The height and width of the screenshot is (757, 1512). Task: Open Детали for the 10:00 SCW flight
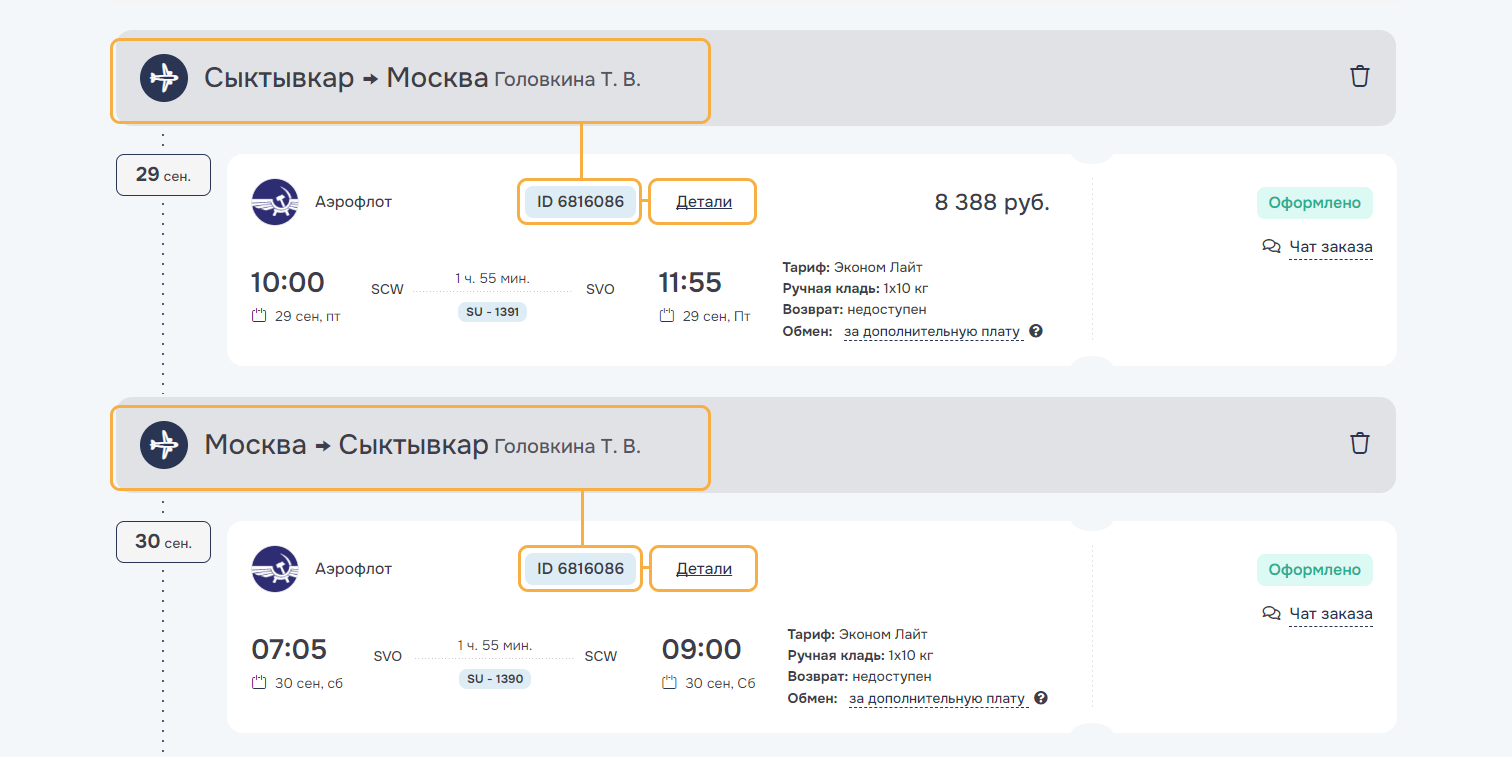[x=704, y=202]
